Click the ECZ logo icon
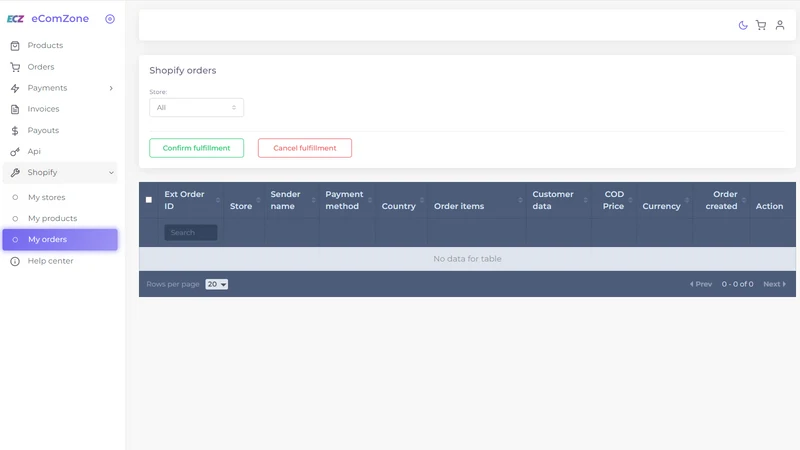Screen dimensions: 800x450 [15, 19]
